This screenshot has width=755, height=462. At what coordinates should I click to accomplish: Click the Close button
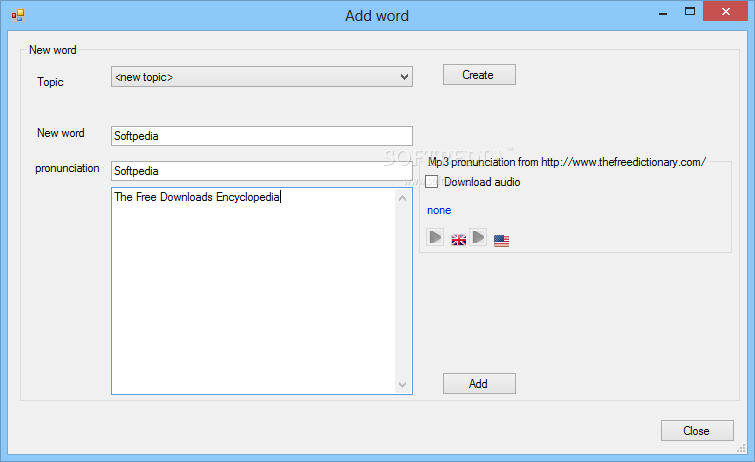tap(697, 431)
